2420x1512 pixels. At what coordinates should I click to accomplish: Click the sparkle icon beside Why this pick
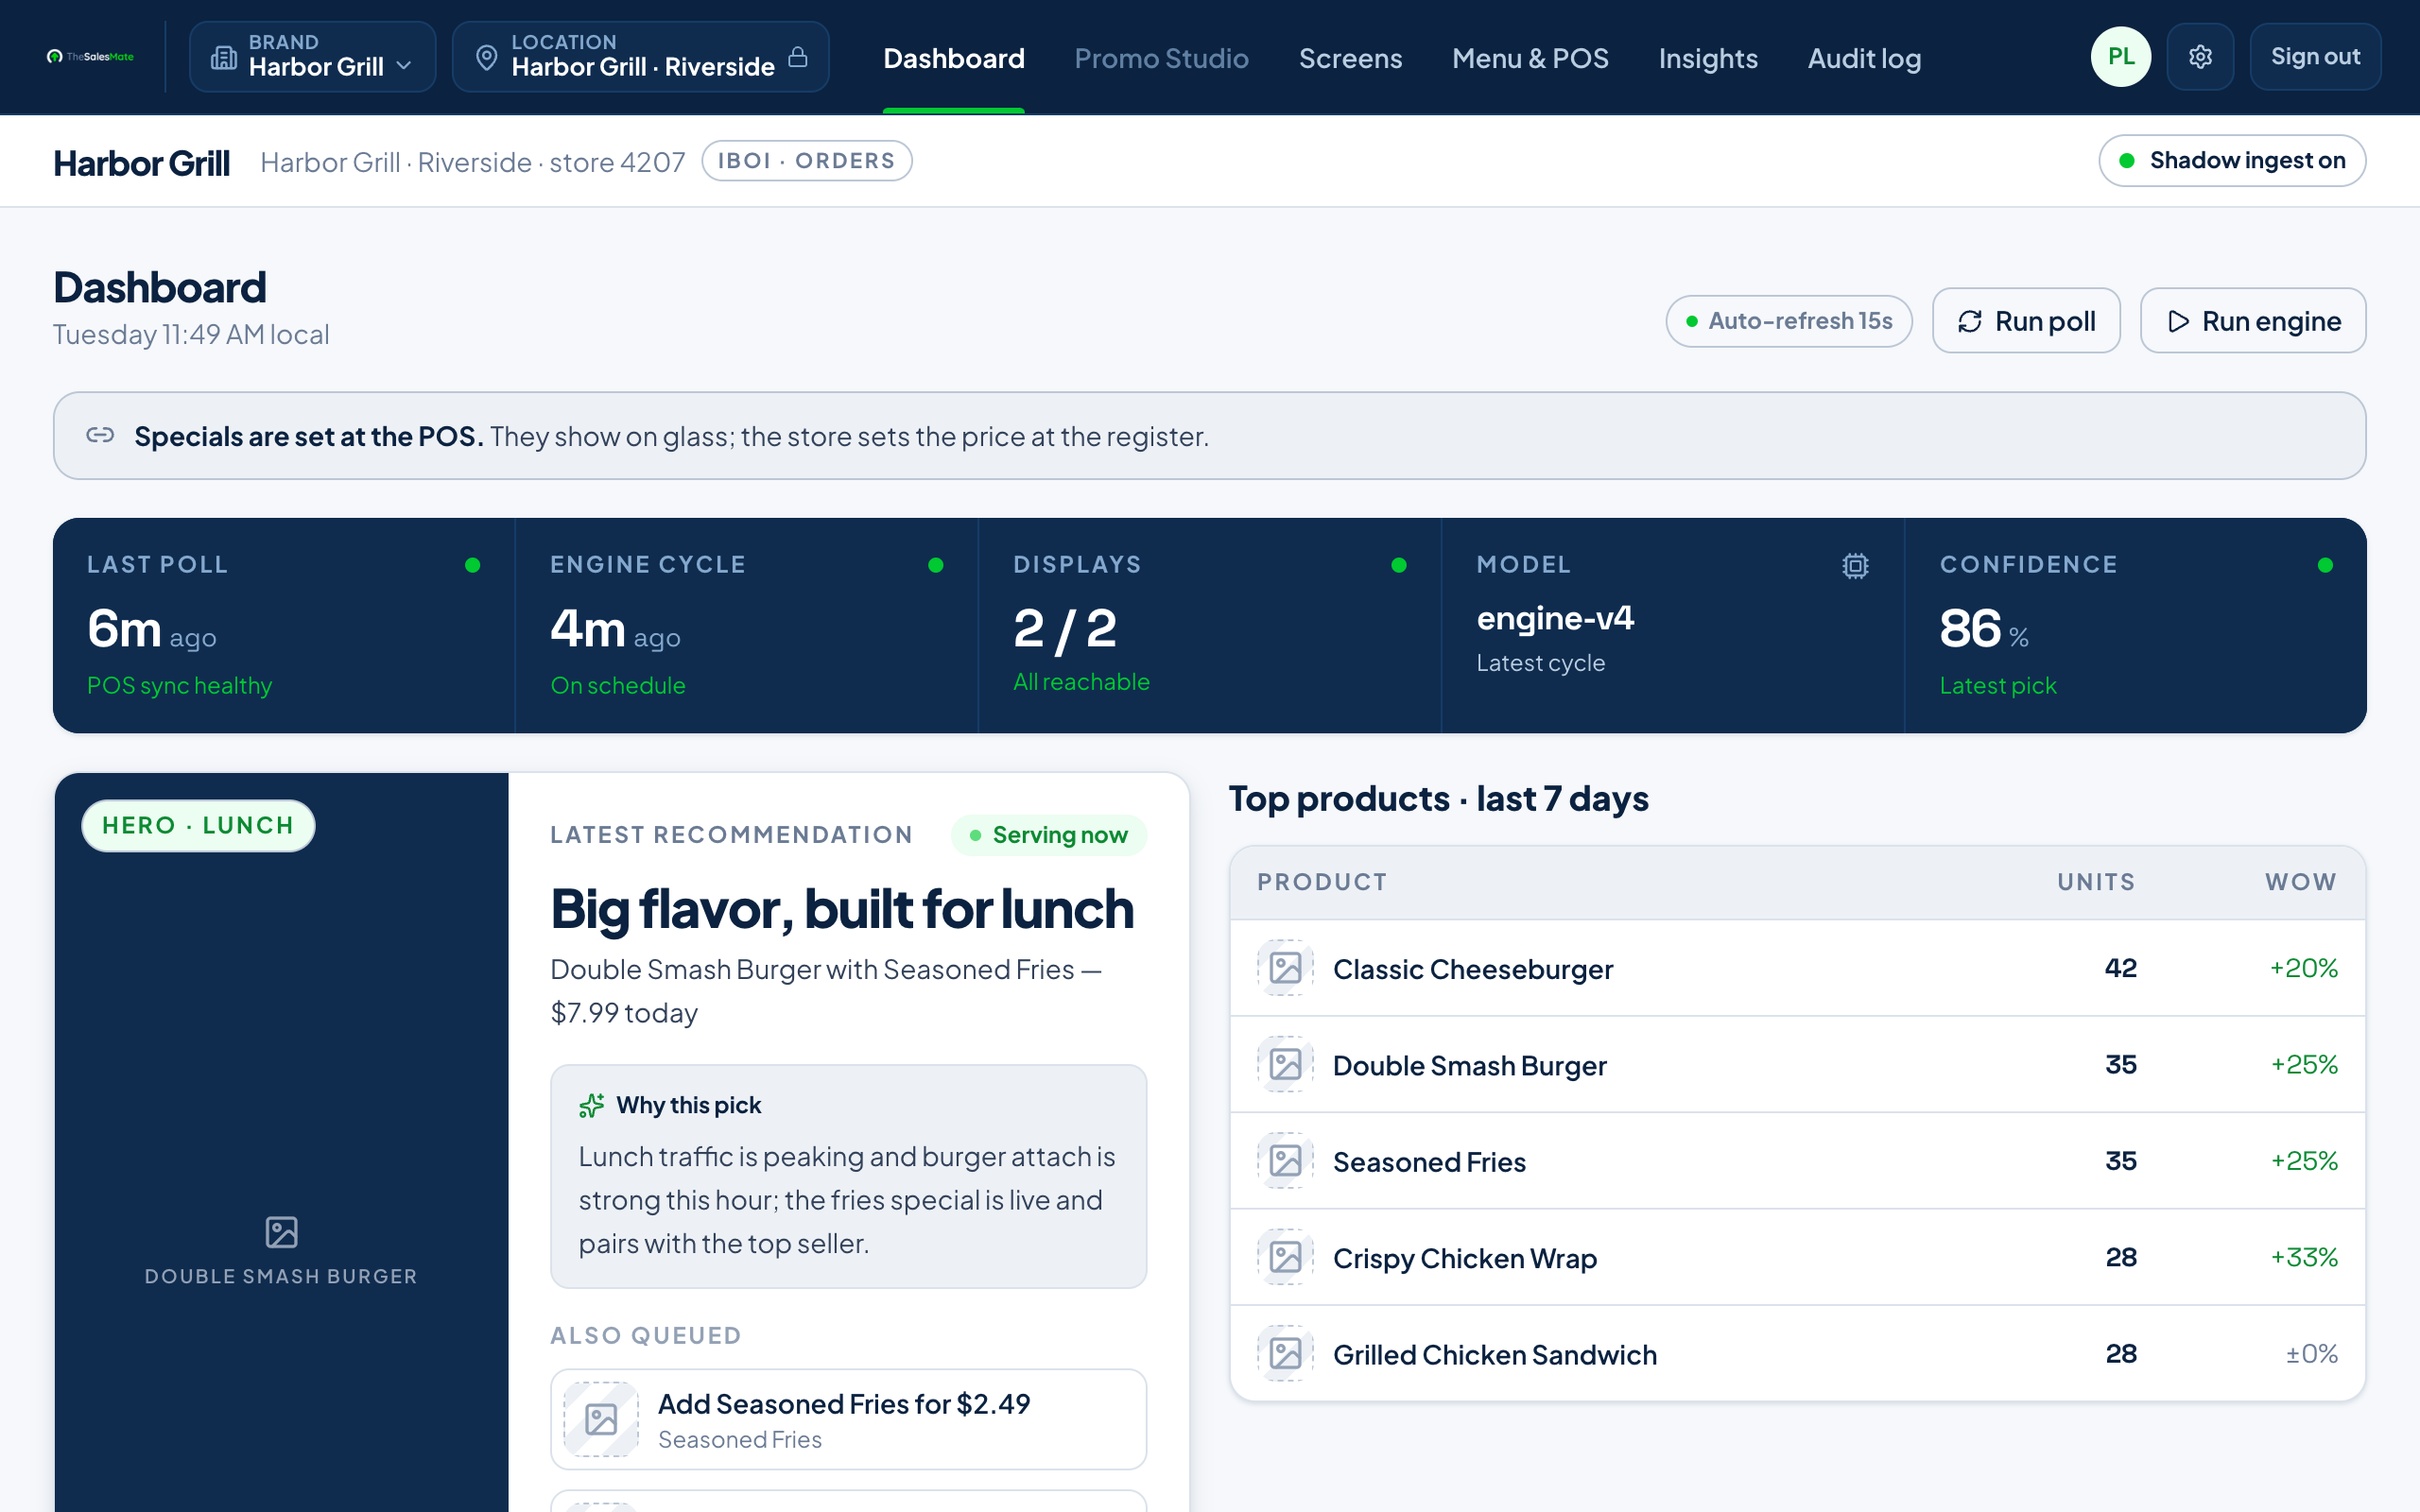coord(592,1105)
